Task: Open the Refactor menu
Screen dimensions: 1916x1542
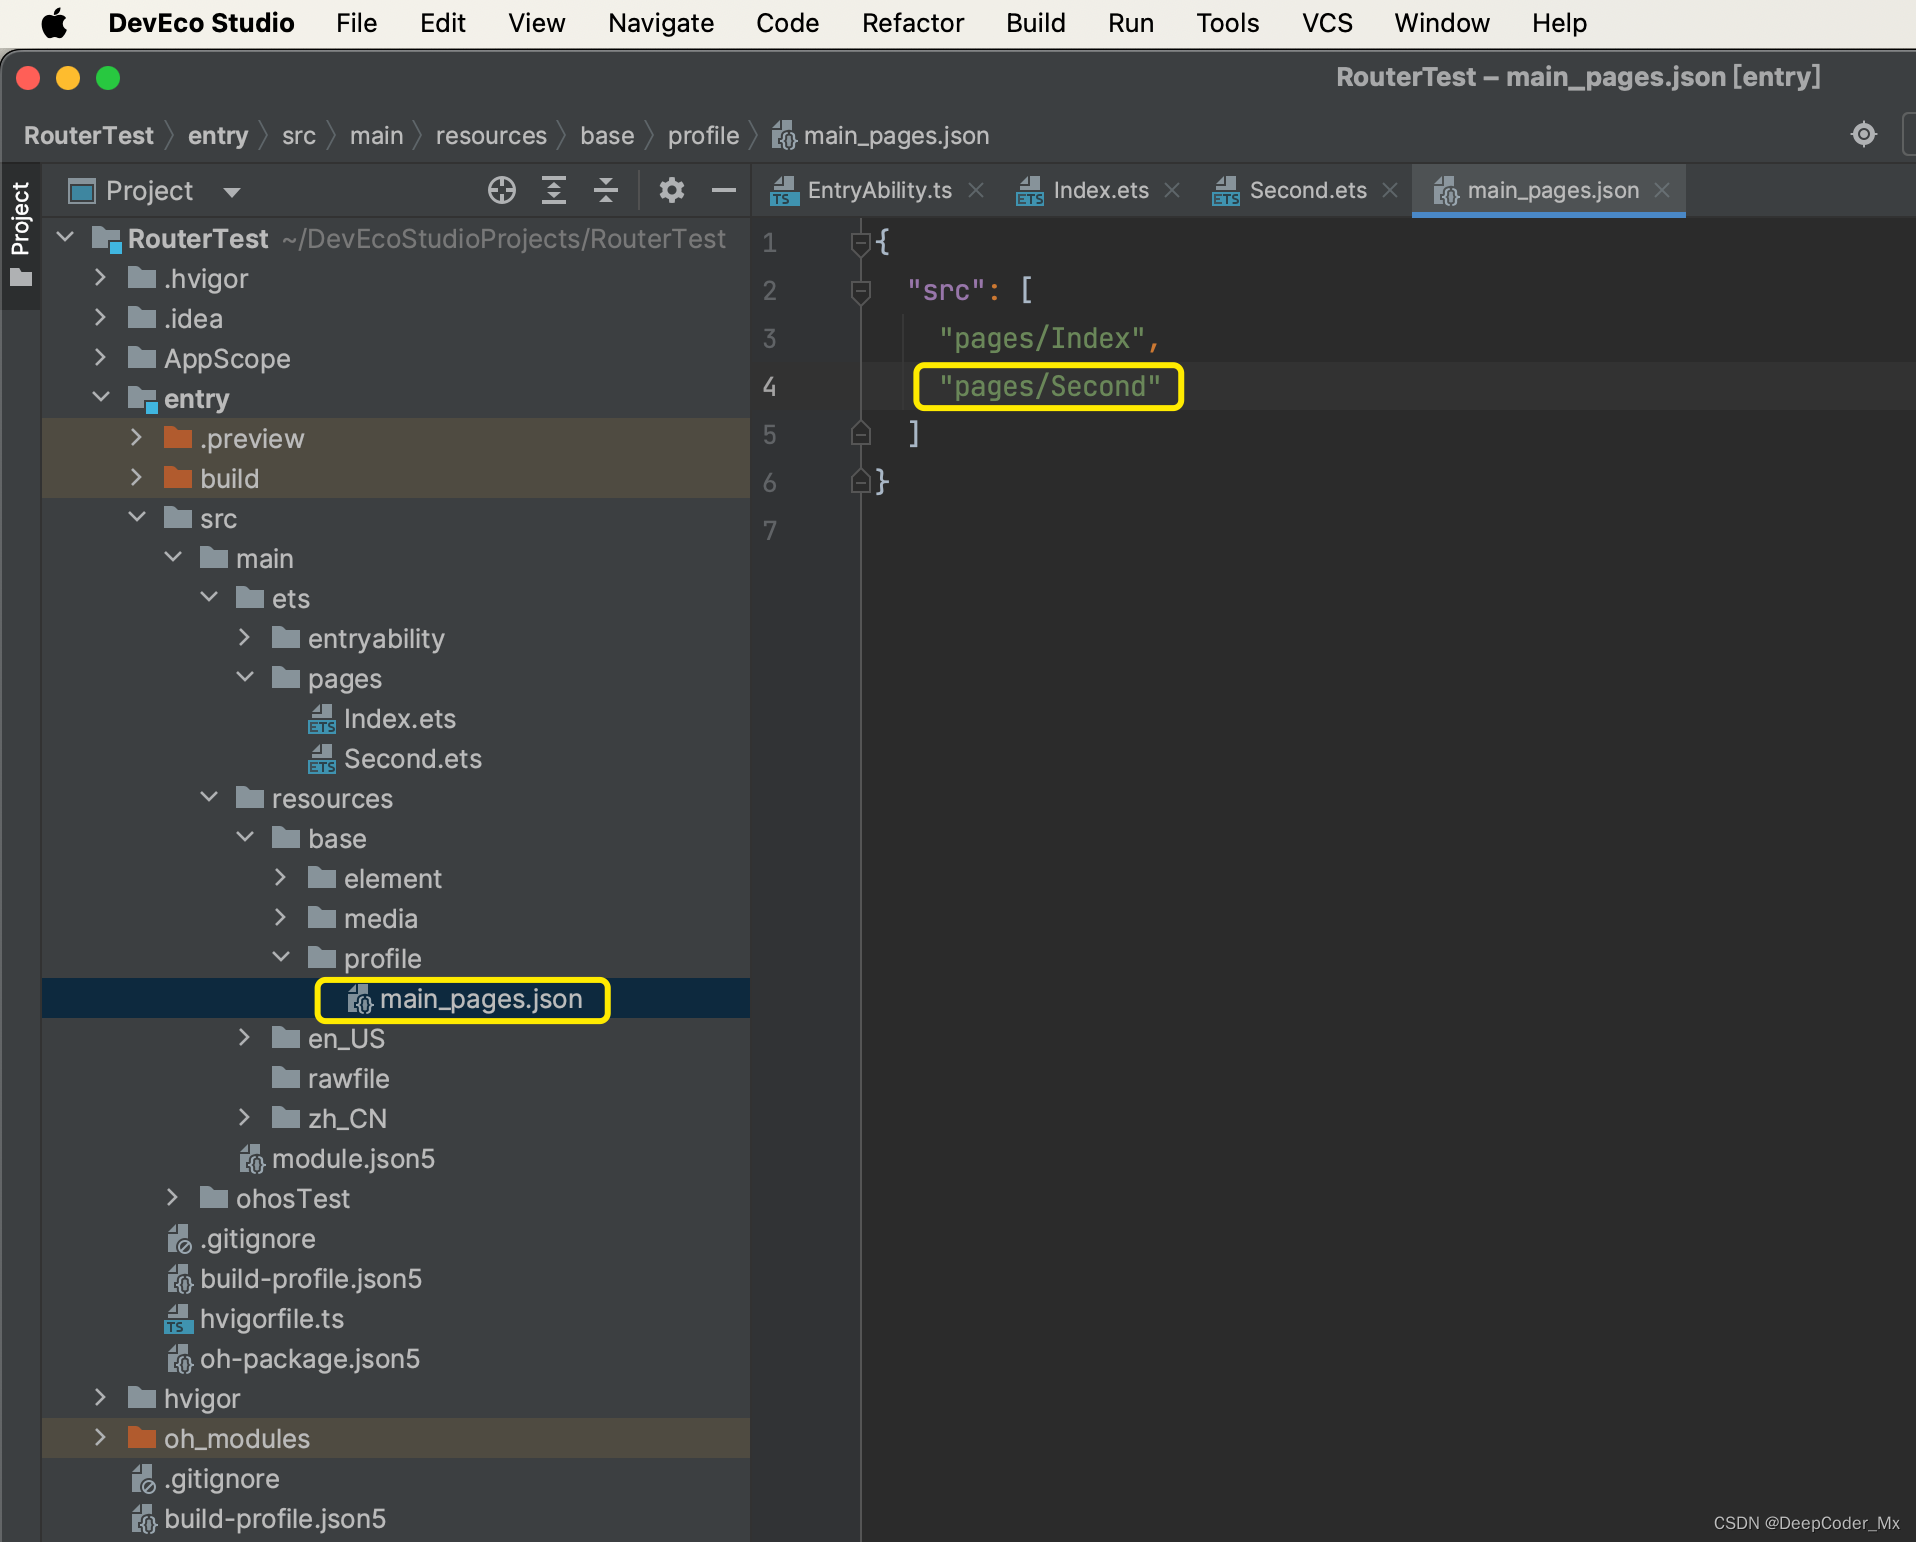Action: [x=913, y=23]
